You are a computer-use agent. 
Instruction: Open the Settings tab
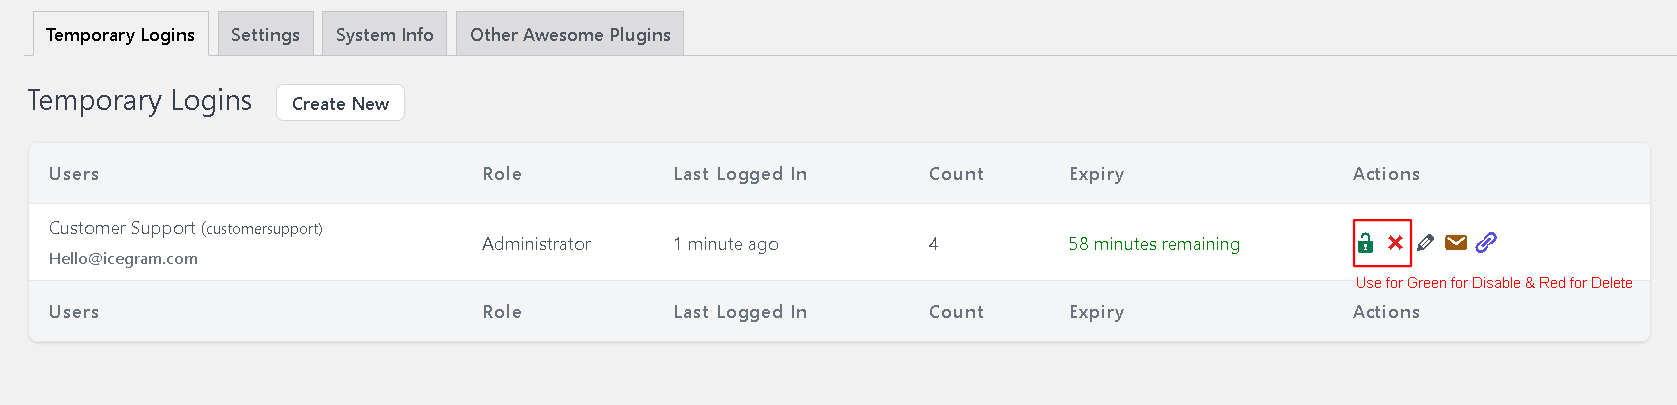click(265, 35)
